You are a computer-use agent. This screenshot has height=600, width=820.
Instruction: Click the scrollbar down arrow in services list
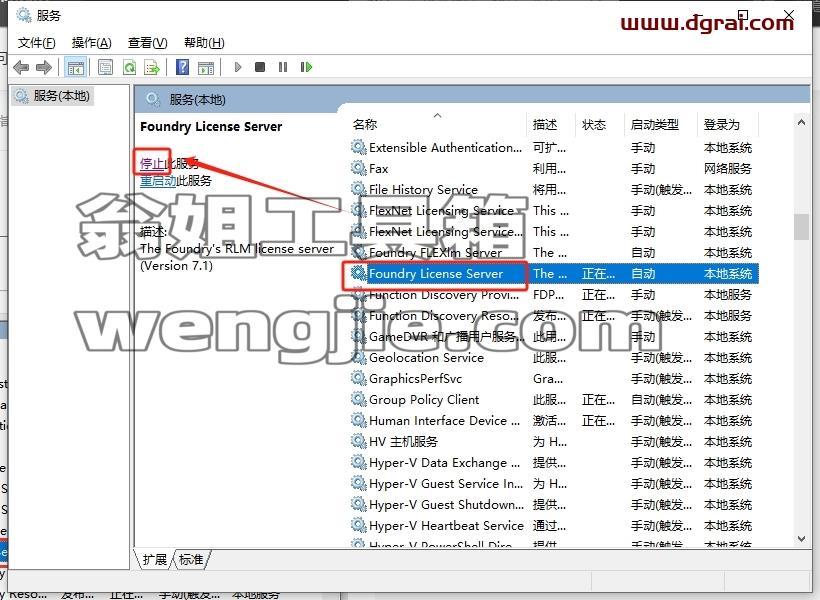[801, 539]
